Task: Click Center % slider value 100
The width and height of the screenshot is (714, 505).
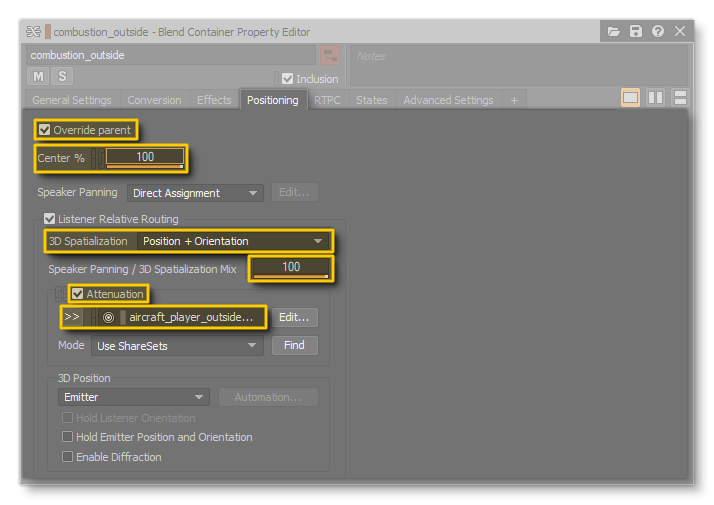Action: (x=145, y=158)
